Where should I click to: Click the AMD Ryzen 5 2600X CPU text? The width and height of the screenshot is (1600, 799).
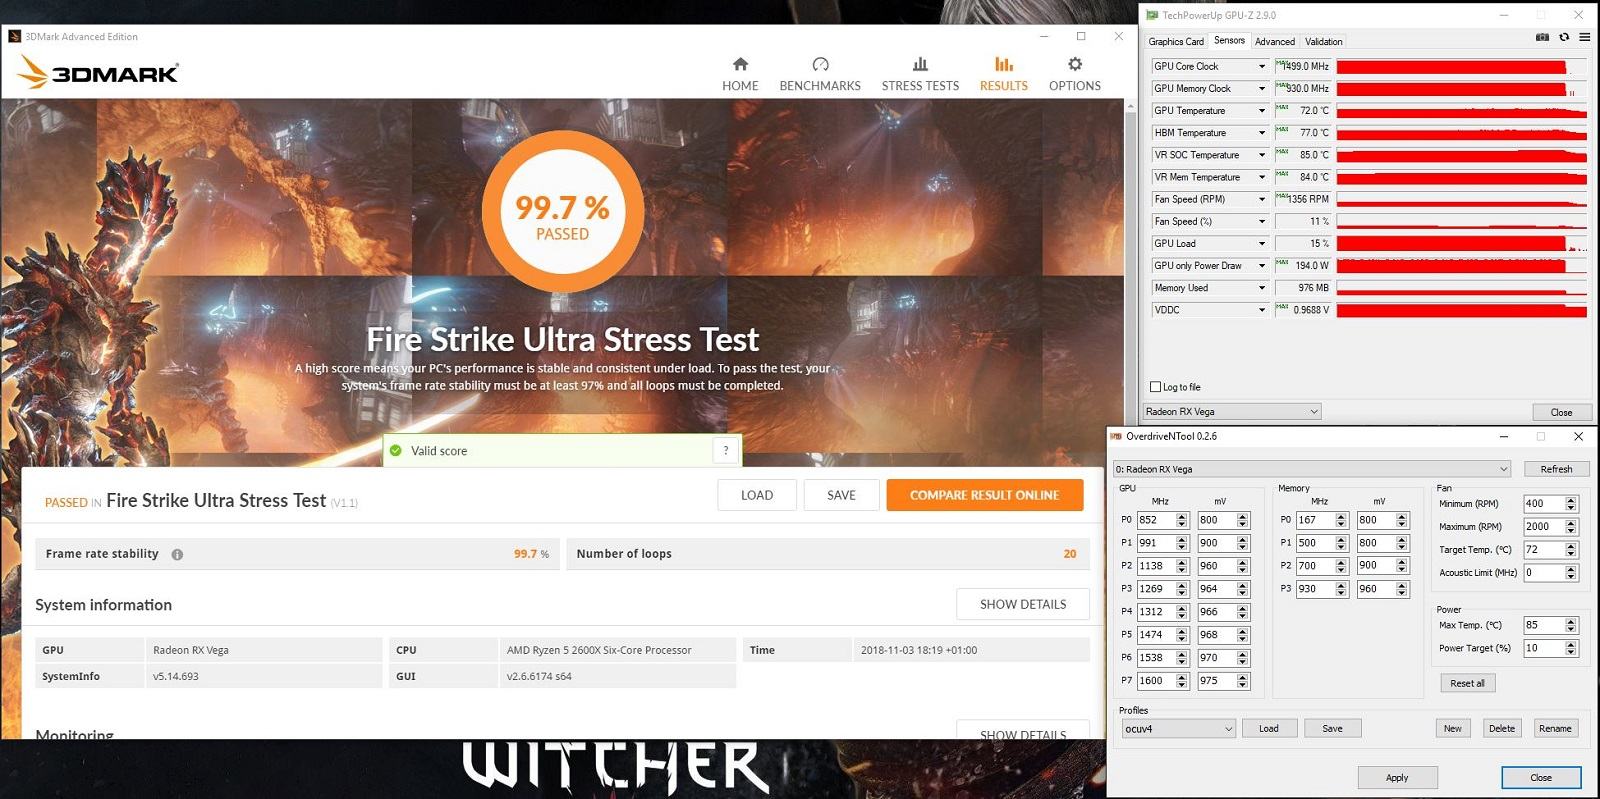coord(599,650)
